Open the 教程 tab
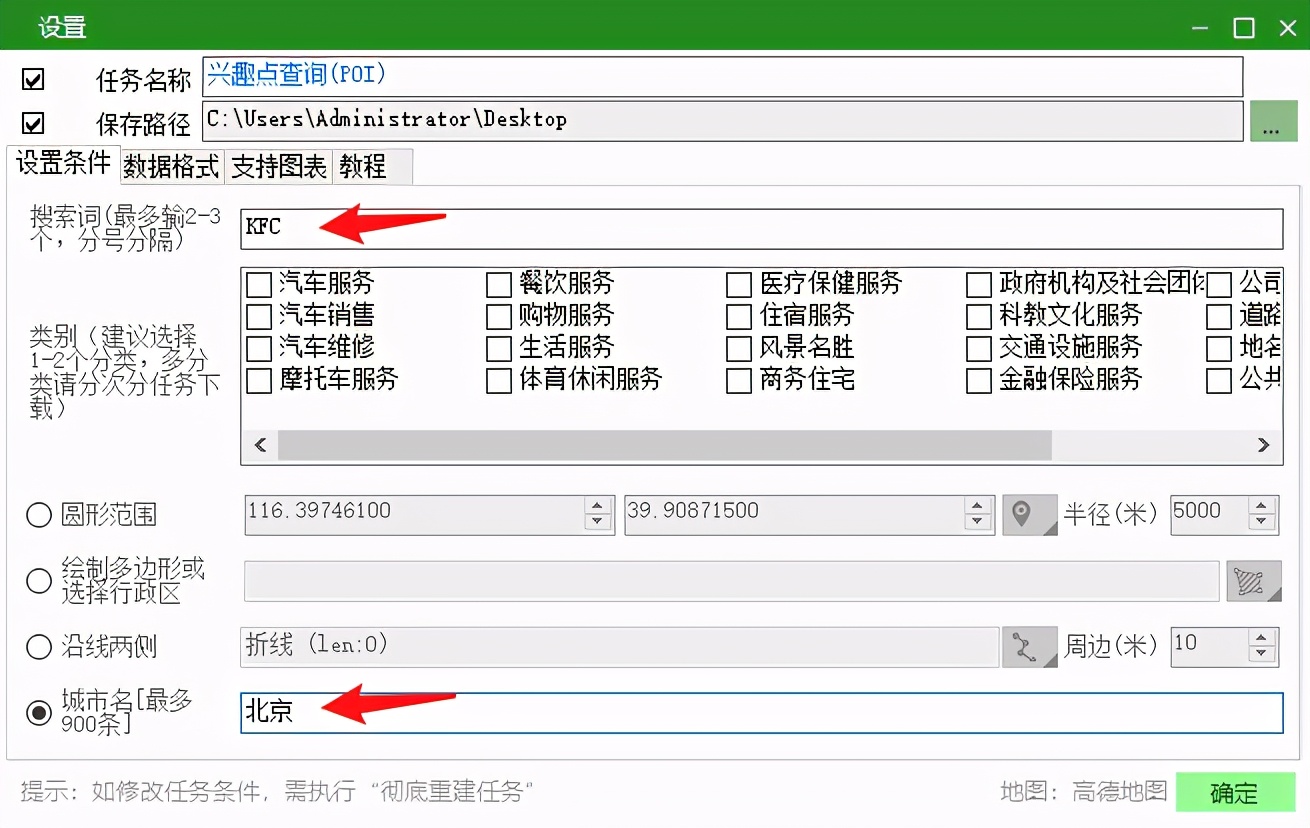1310x828 pixels. coord(363,167)
